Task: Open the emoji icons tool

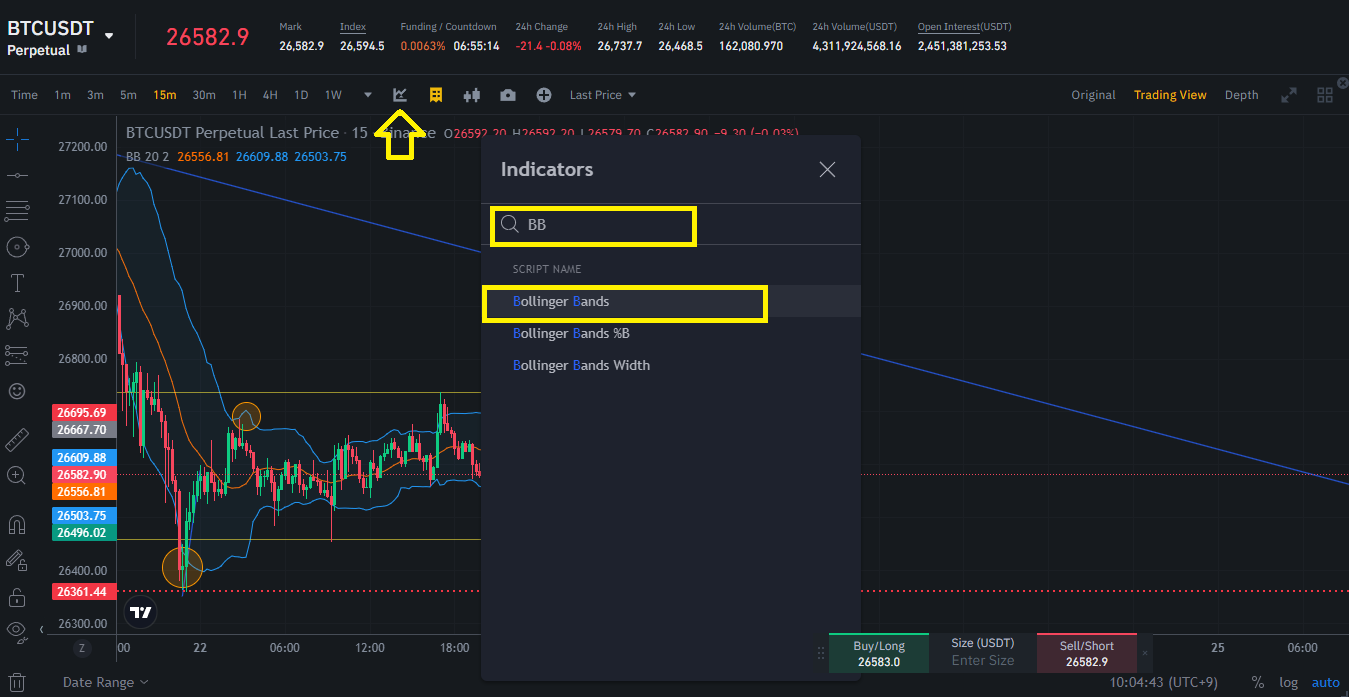Action: tap(17, 390)
